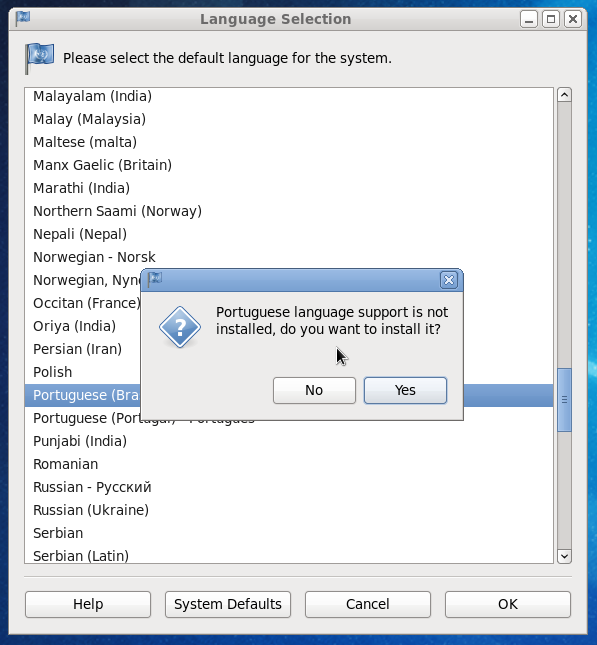Close the Language Selection window
Screen dimensions: 597x645
(x=573, y=19)
